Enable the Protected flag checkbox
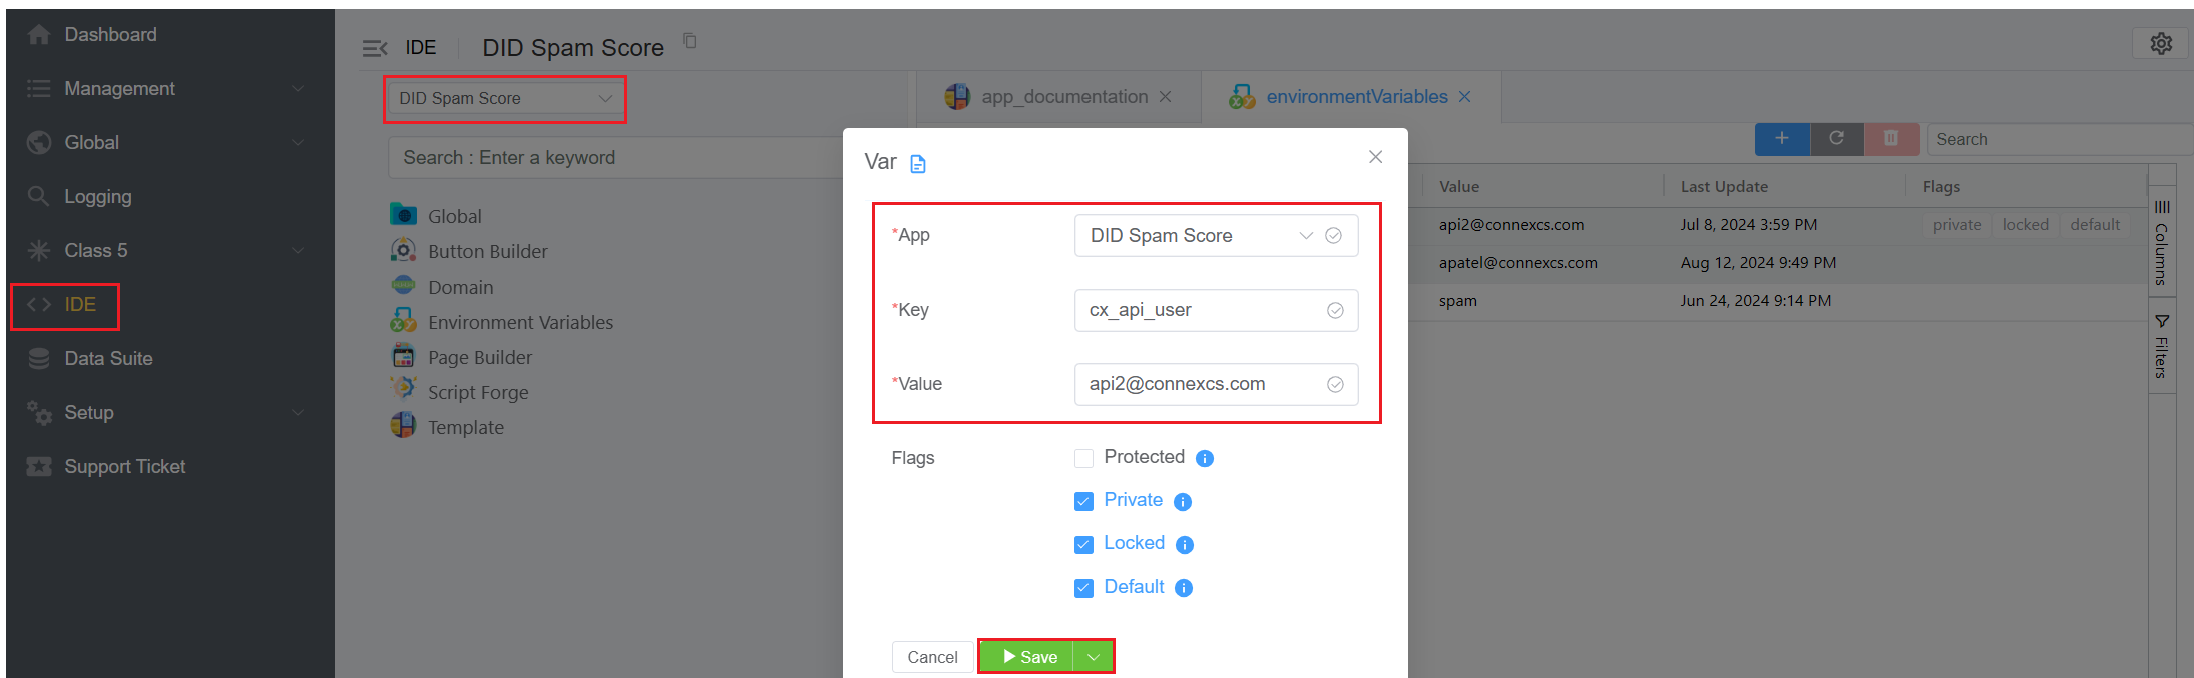The width and height of the screenshot is (2194, 678). (1083, 458)
